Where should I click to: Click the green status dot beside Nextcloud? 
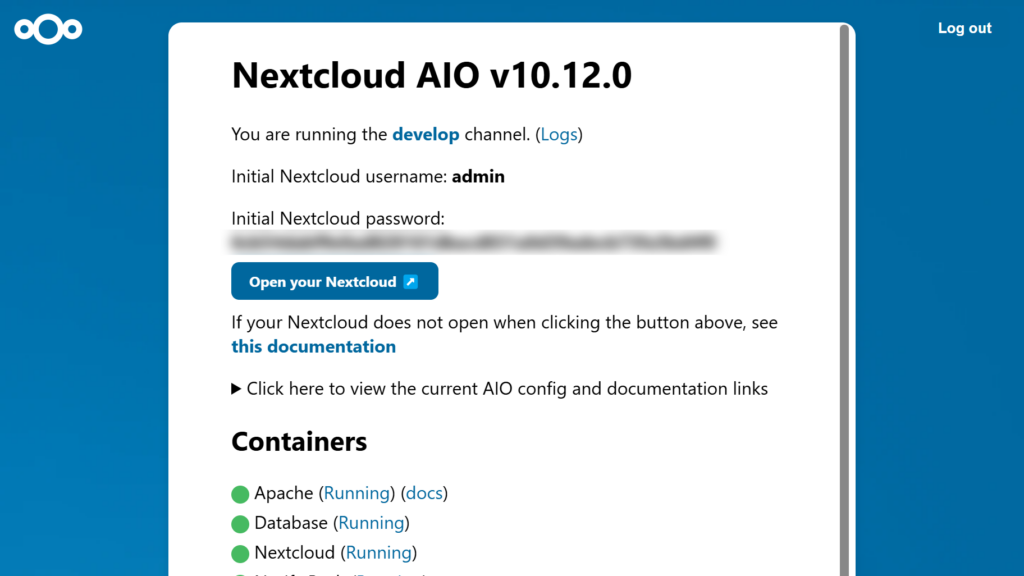(x=239, y=553)
